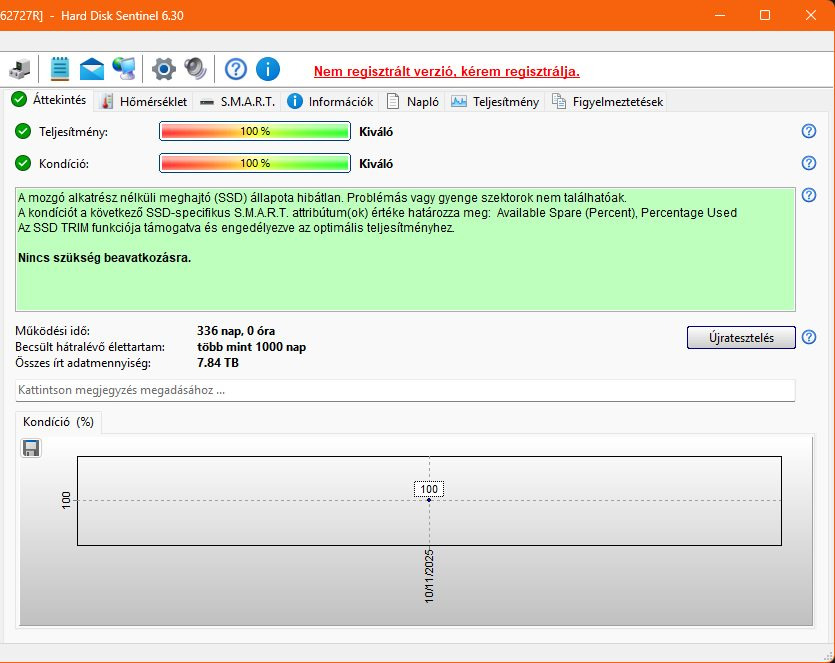Click the 'Összes írt adatmennyiség:' label
Image resolution: width=835 pixels, height=663 pixels.
click(x=83, y=363)
